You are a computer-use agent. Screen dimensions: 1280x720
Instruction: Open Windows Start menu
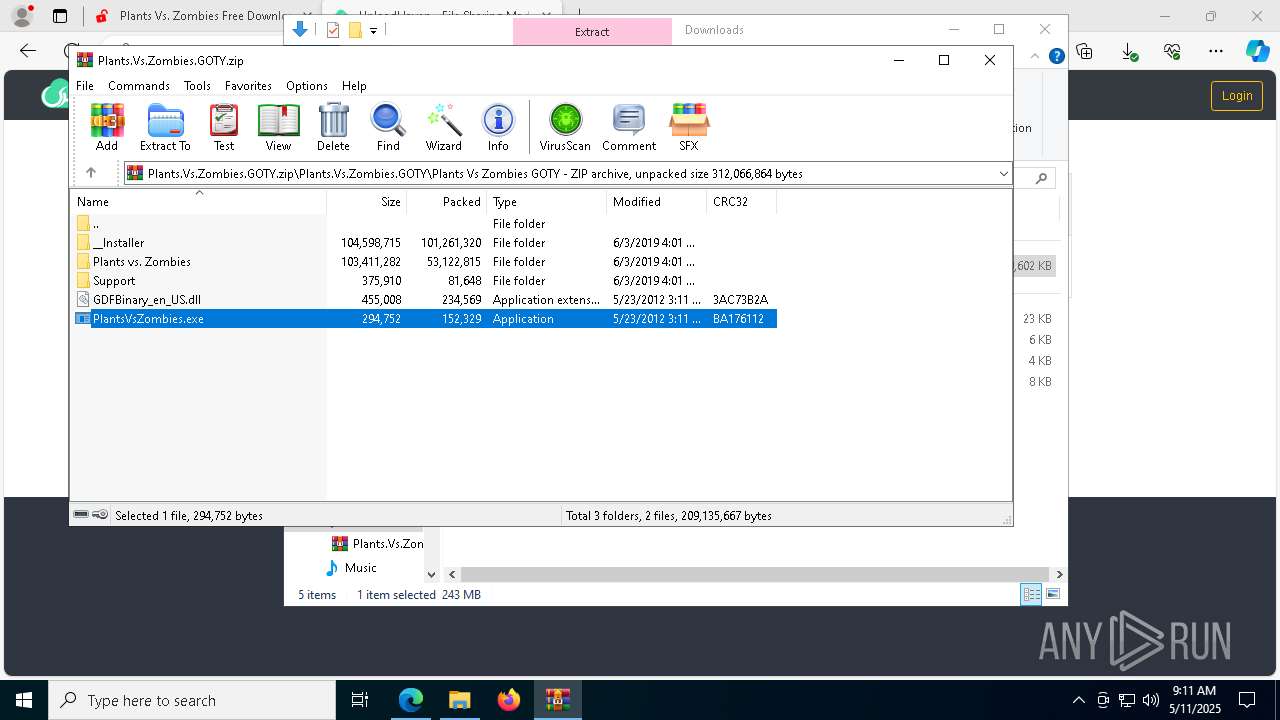point(24,700)
